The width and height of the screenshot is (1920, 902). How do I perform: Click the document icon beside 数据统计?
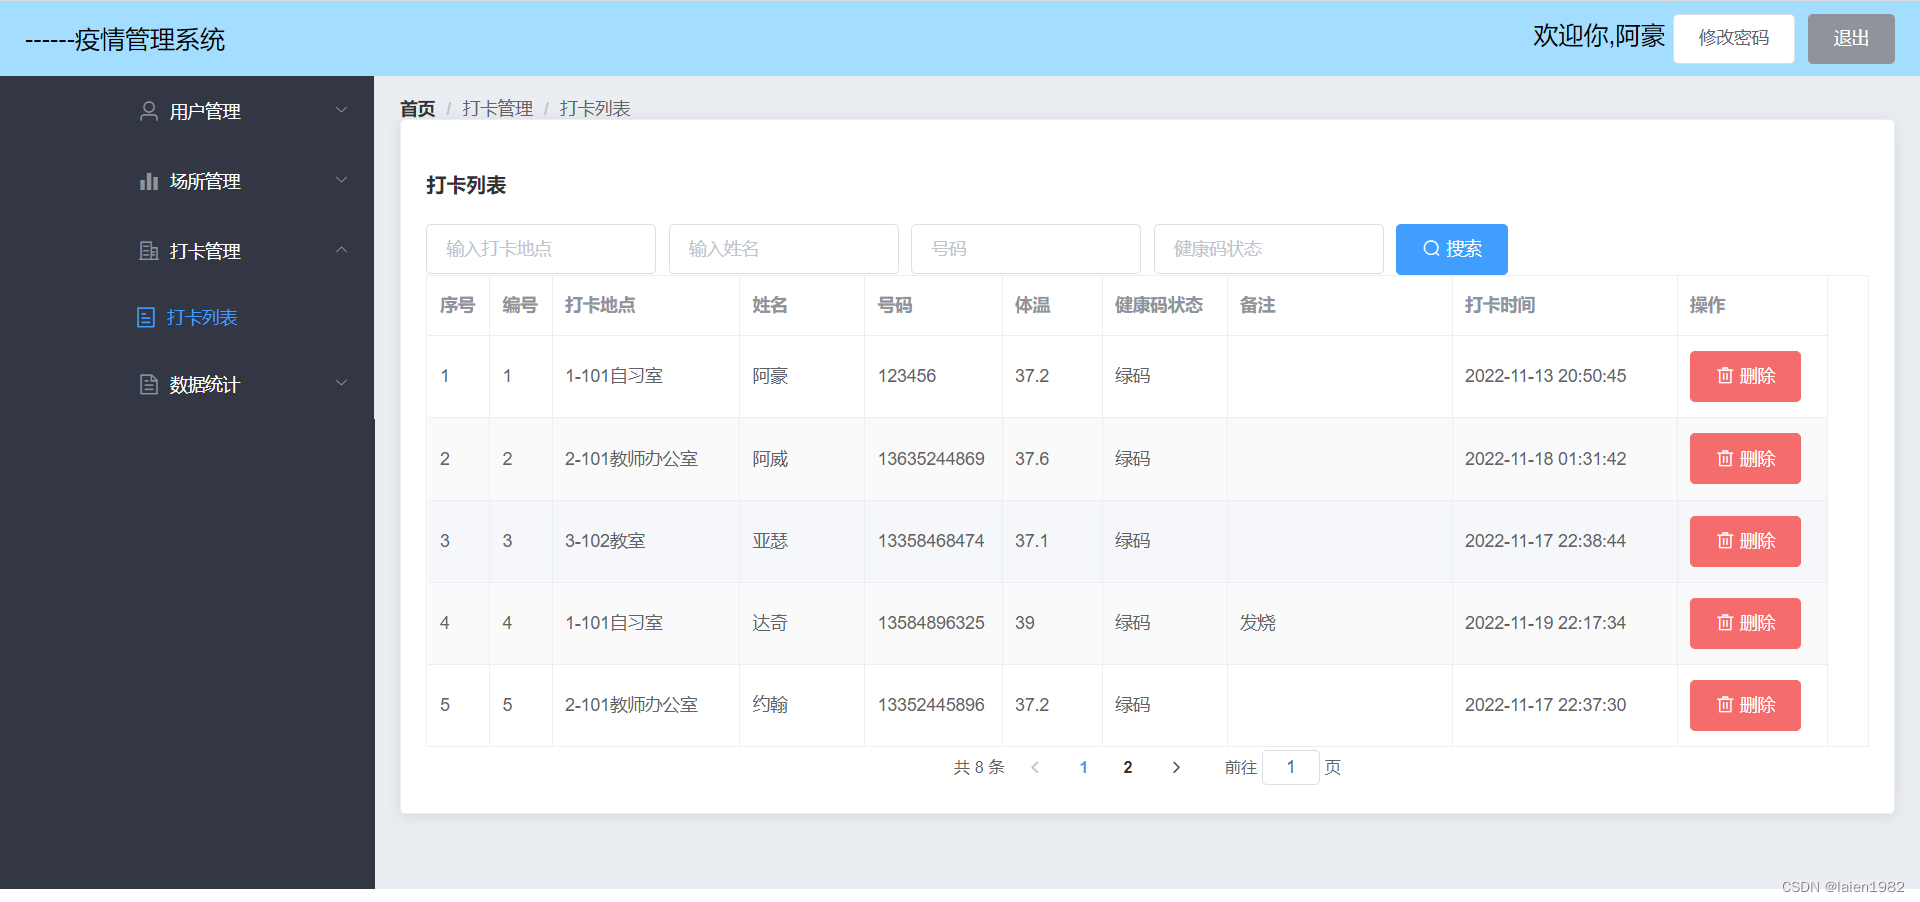tap(149, 384)
